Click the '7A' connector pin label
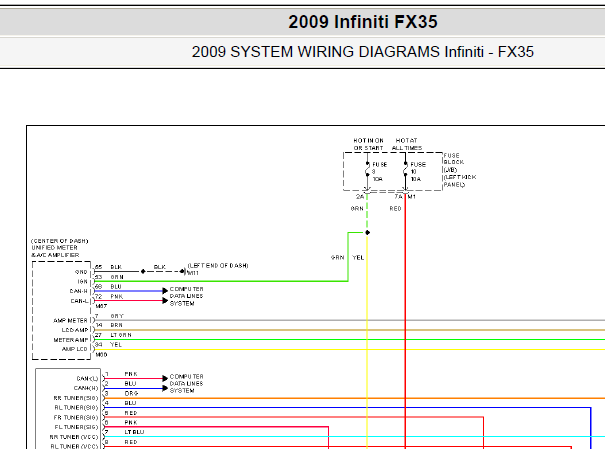The height and width of the screenshot is (449, 605). pyautogui.click(x=398, y=197)
